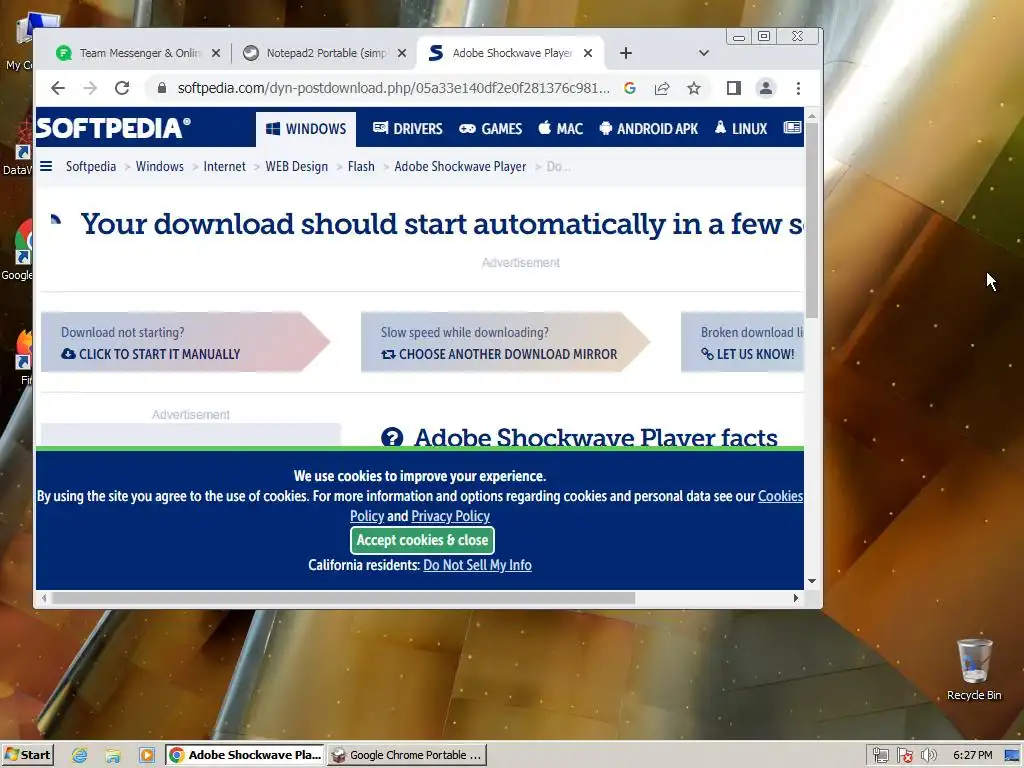The width and height of the screenshot is (1024, 768).
Task: Reload the Softpedia page
Action: coord(122,88)
